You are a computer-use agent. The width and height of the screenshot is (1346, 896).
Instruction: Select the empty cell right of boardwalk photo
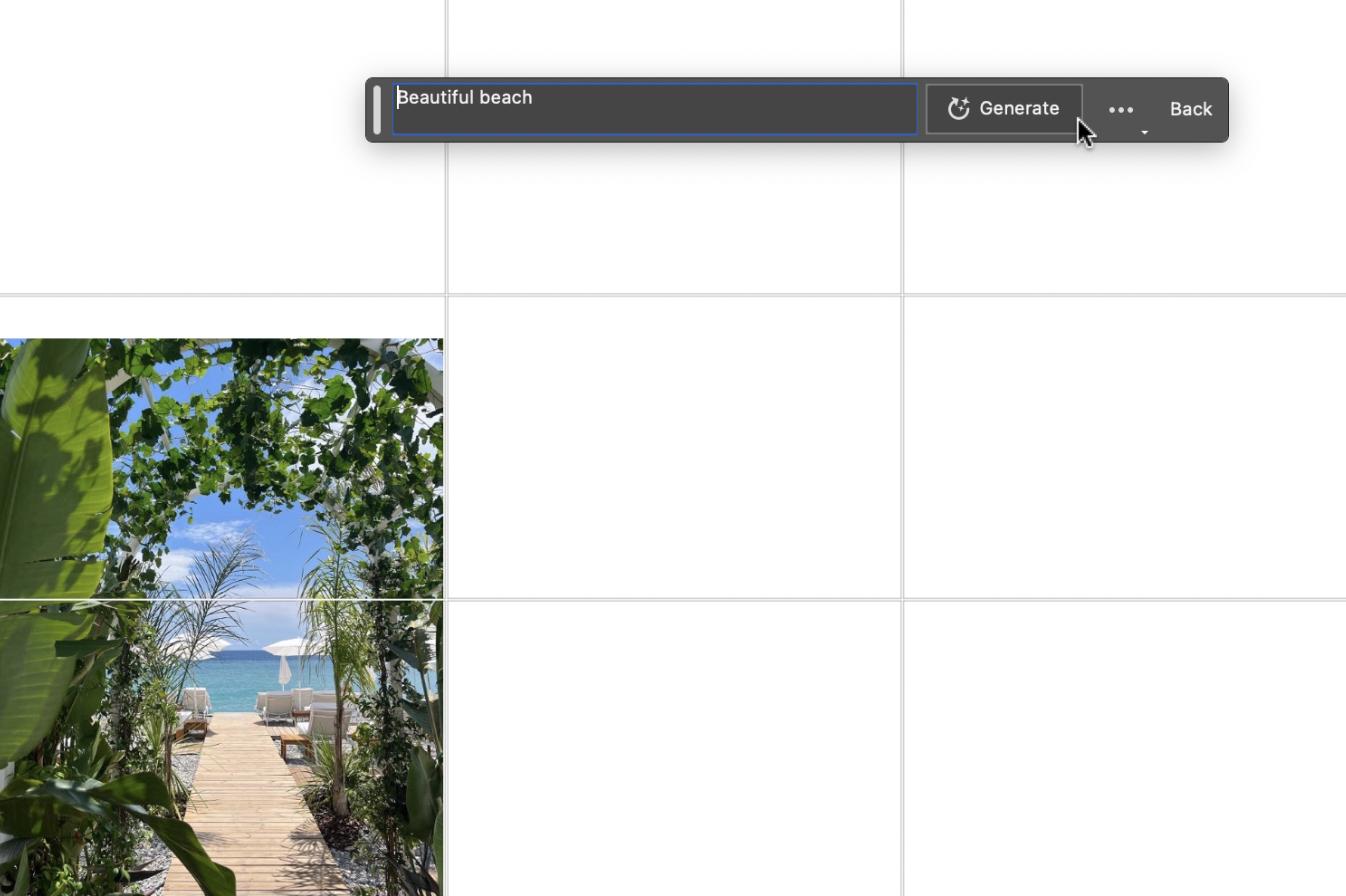(674, 748)
